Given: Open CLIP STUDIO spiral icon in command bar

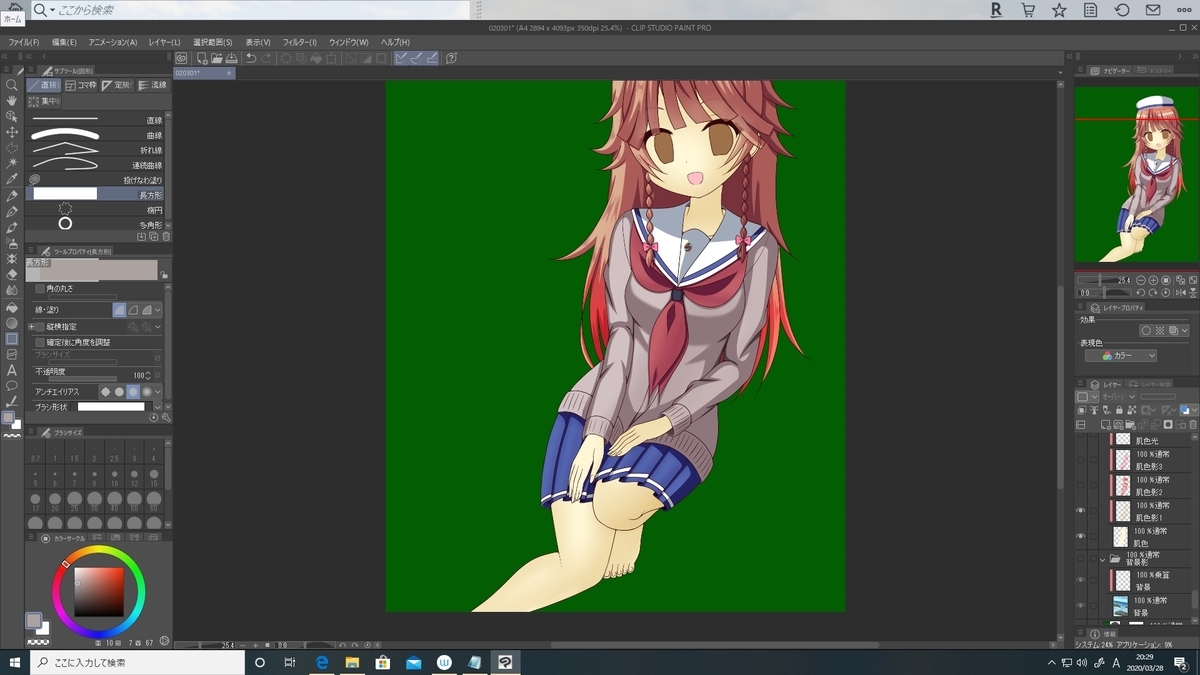Looking at the screenshot, I should point(181,58).
